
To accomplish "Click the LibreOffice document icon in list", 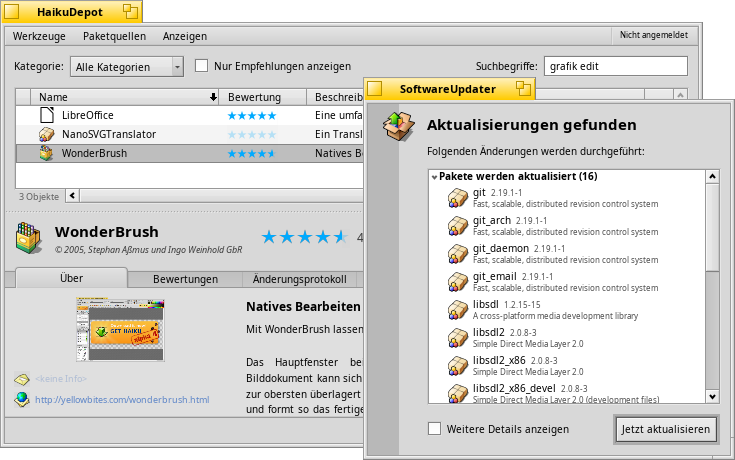I will [x=46, y=115].
